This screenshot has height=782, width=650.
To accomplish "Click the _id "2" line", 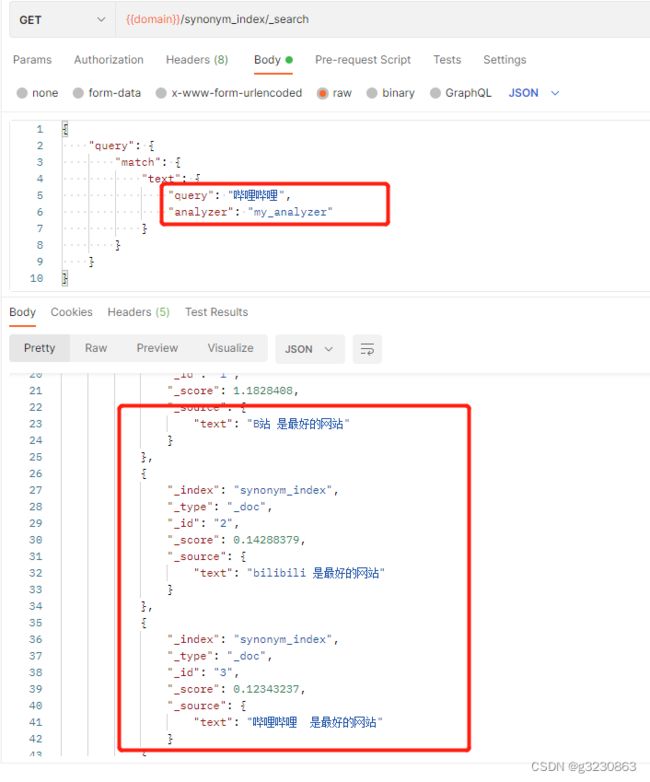I will pyautogui.click(x=204, y=524).
